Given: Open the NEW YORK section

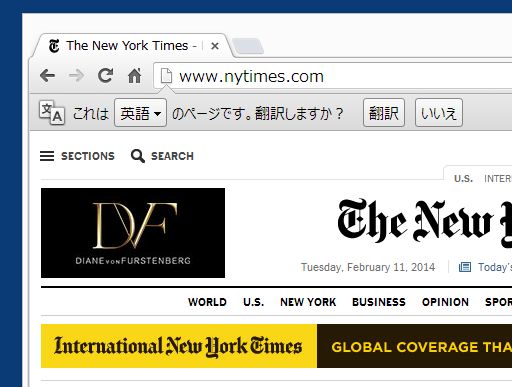Looking at the screenshot, I should (308, 302).
